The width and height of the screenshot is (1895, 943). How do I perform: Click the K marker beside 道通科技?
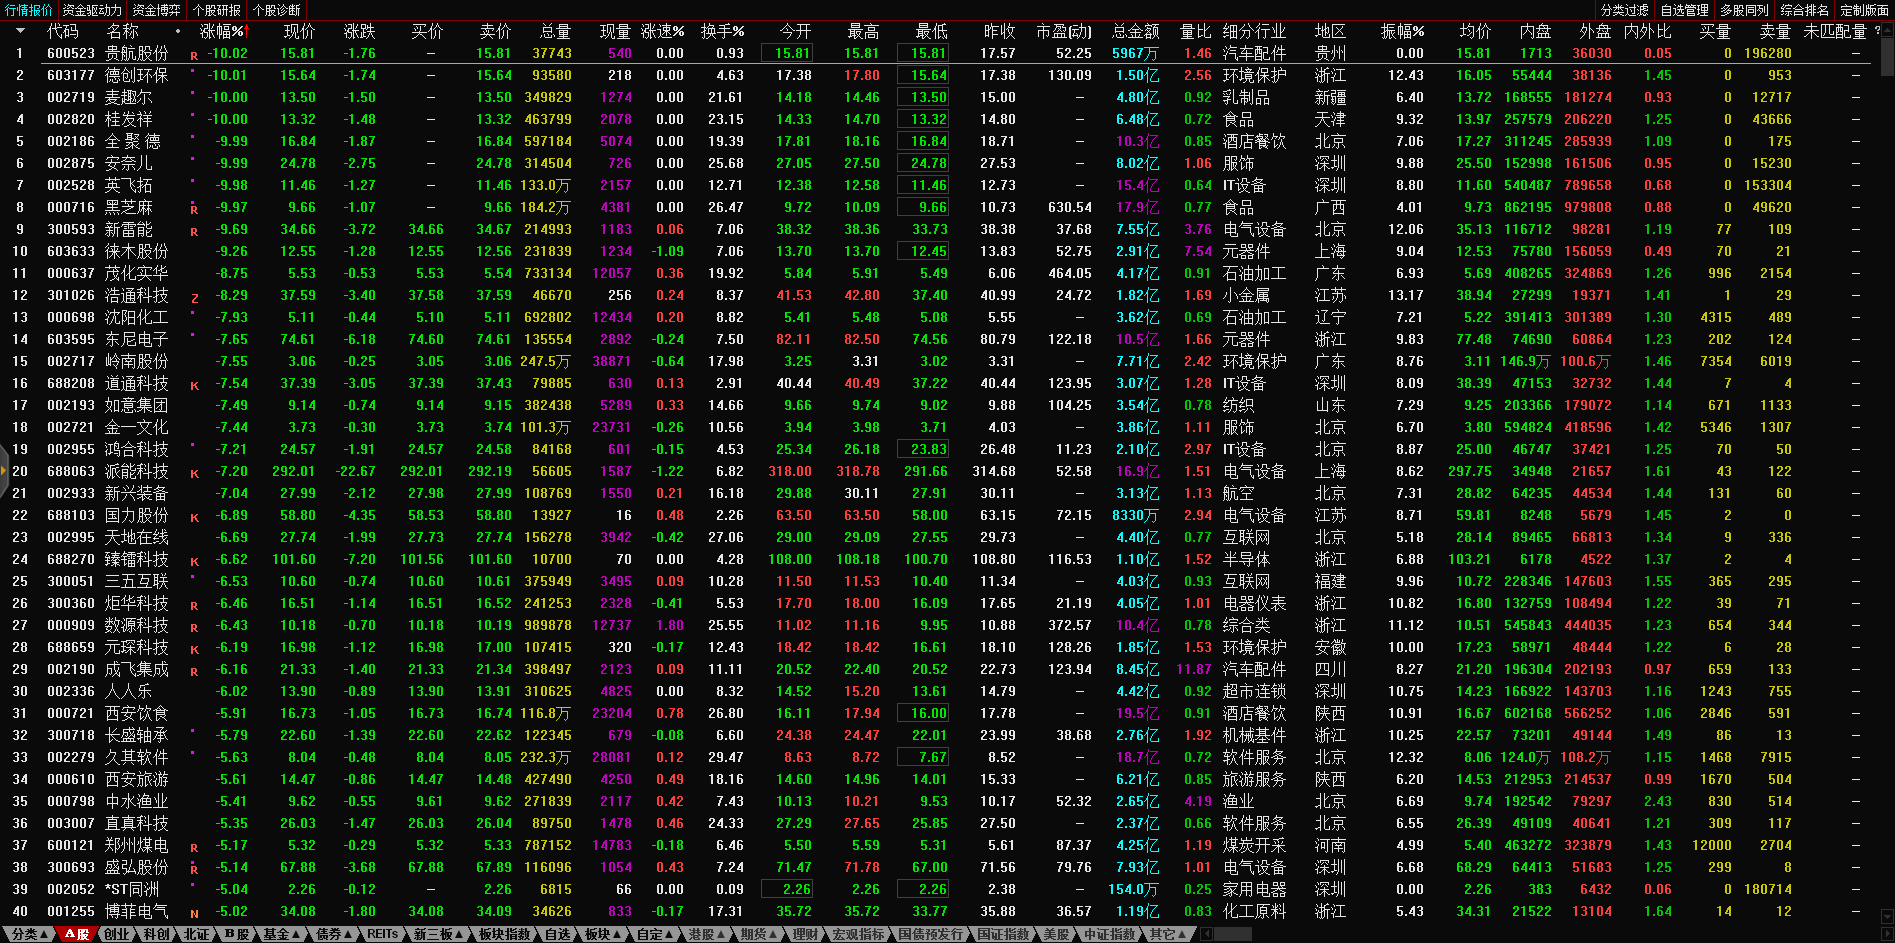pos(194,386)
